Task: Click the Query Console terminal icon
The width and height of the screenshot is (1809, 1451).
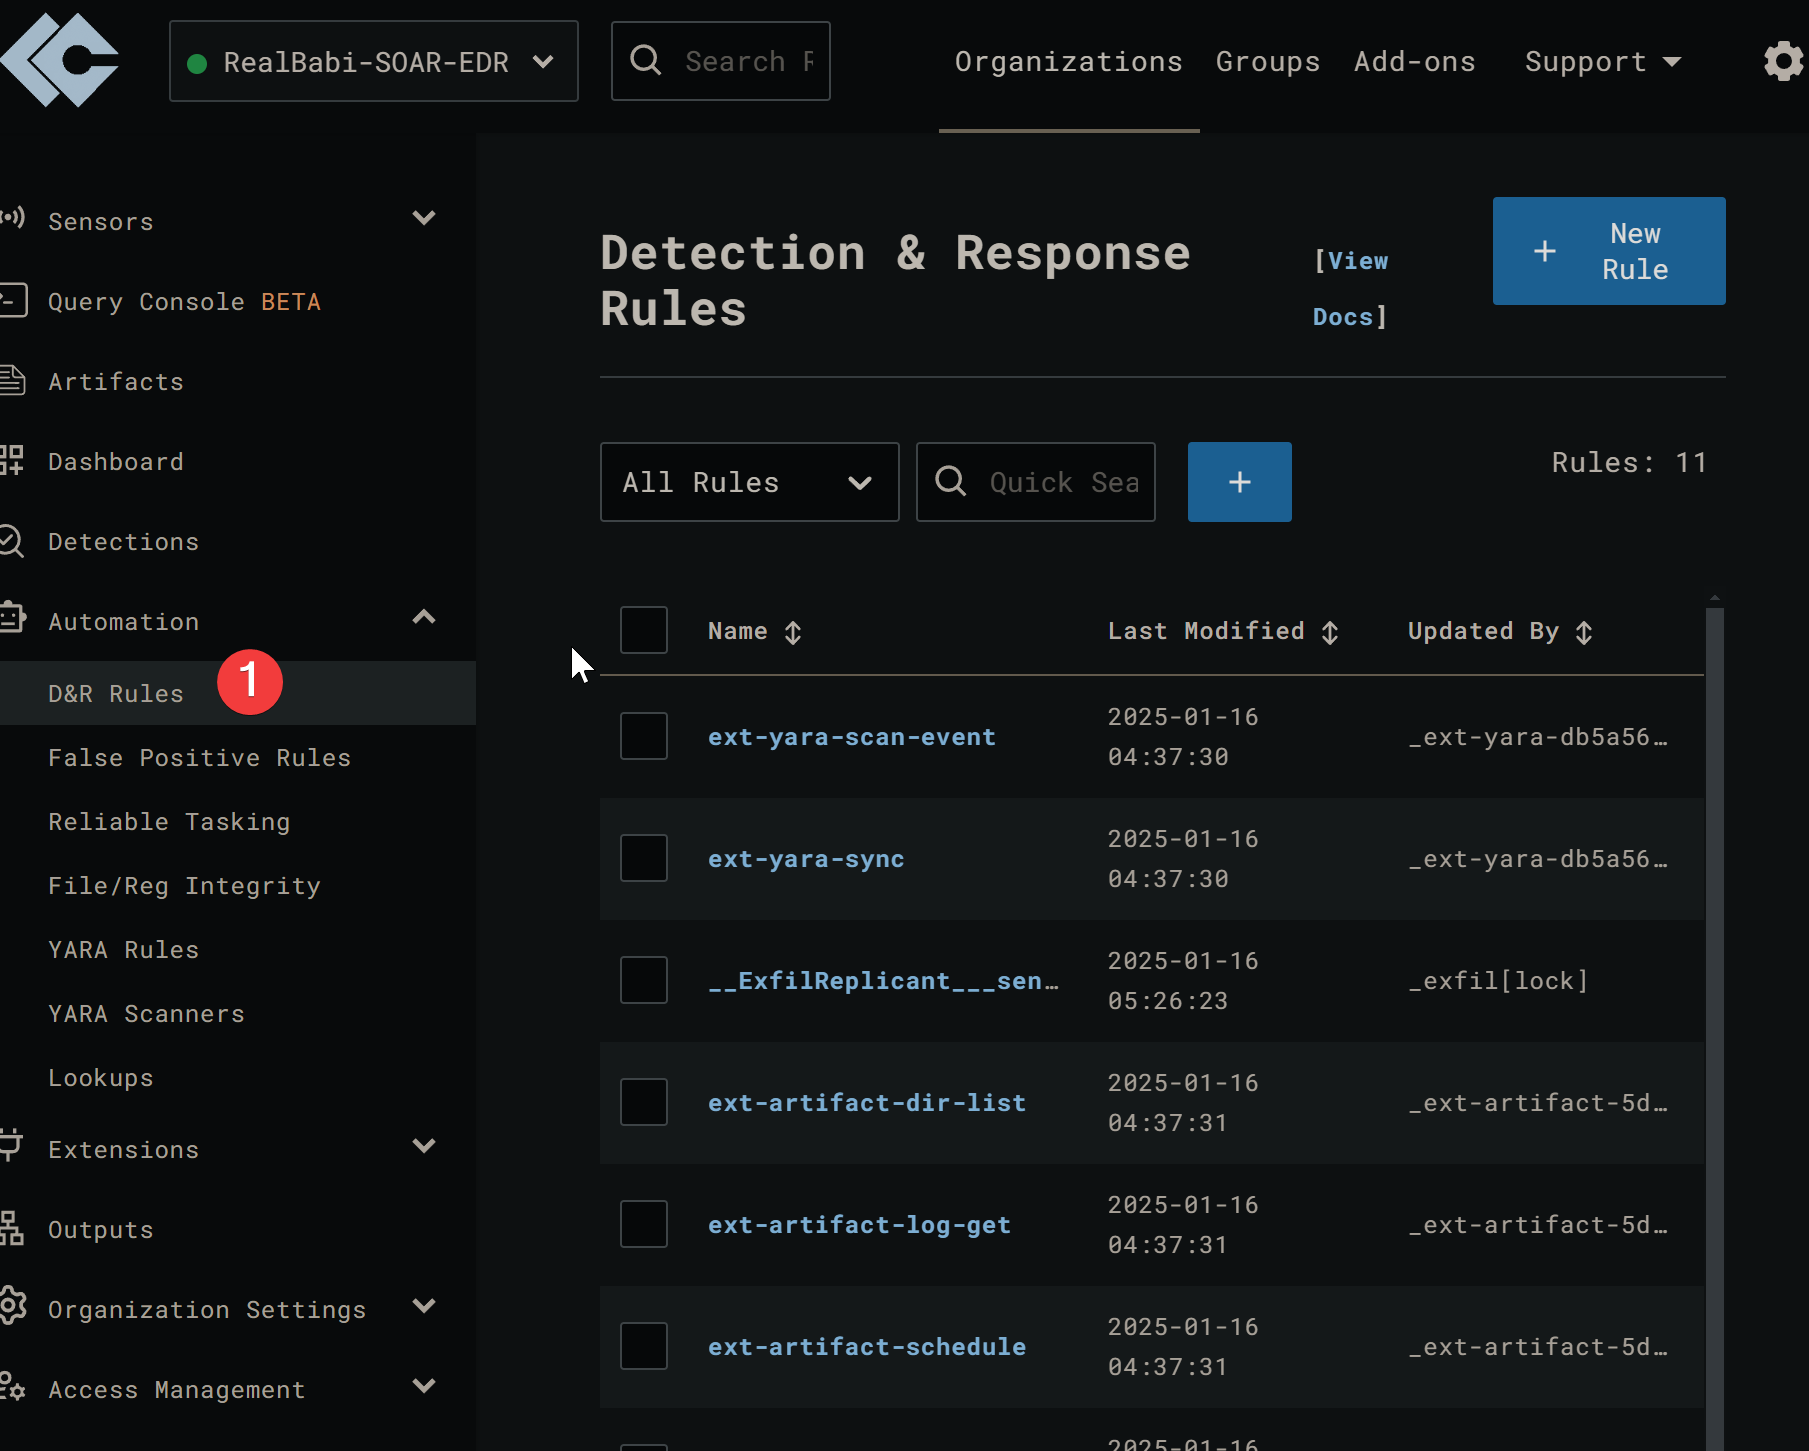Action: coord(12,300)
